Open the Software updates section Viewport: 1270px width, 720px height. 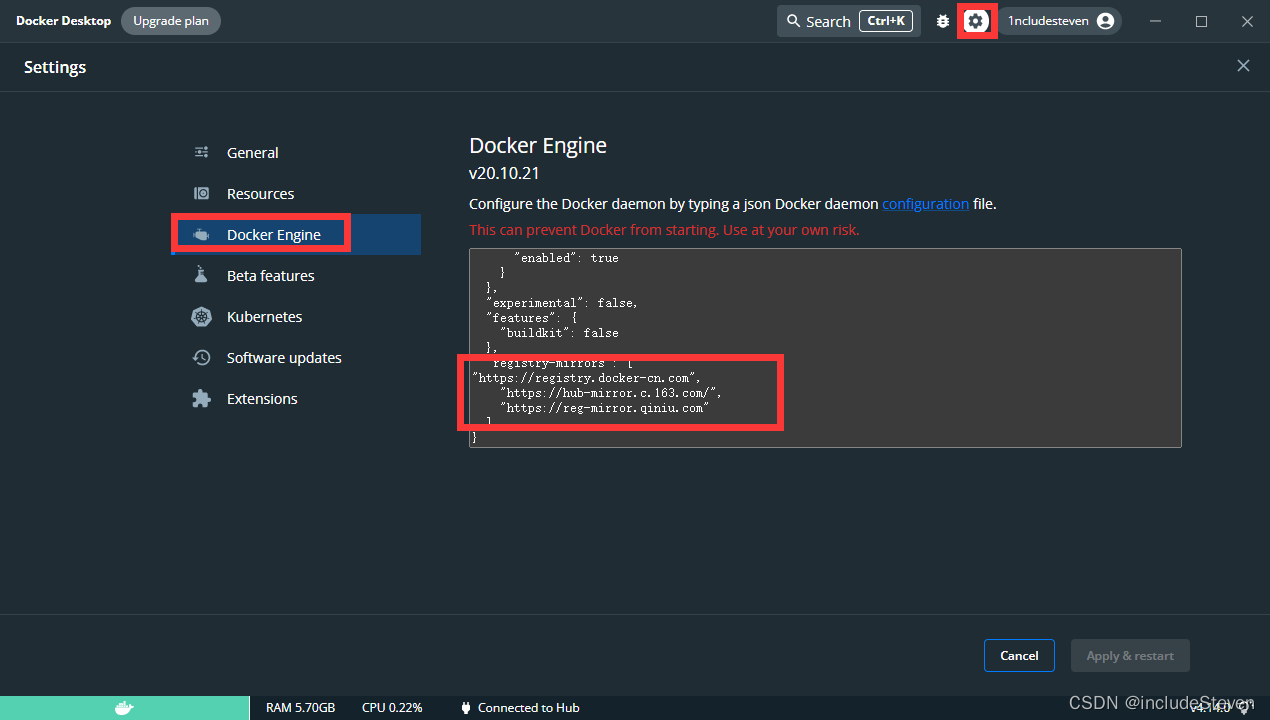(x=296, y=358)
